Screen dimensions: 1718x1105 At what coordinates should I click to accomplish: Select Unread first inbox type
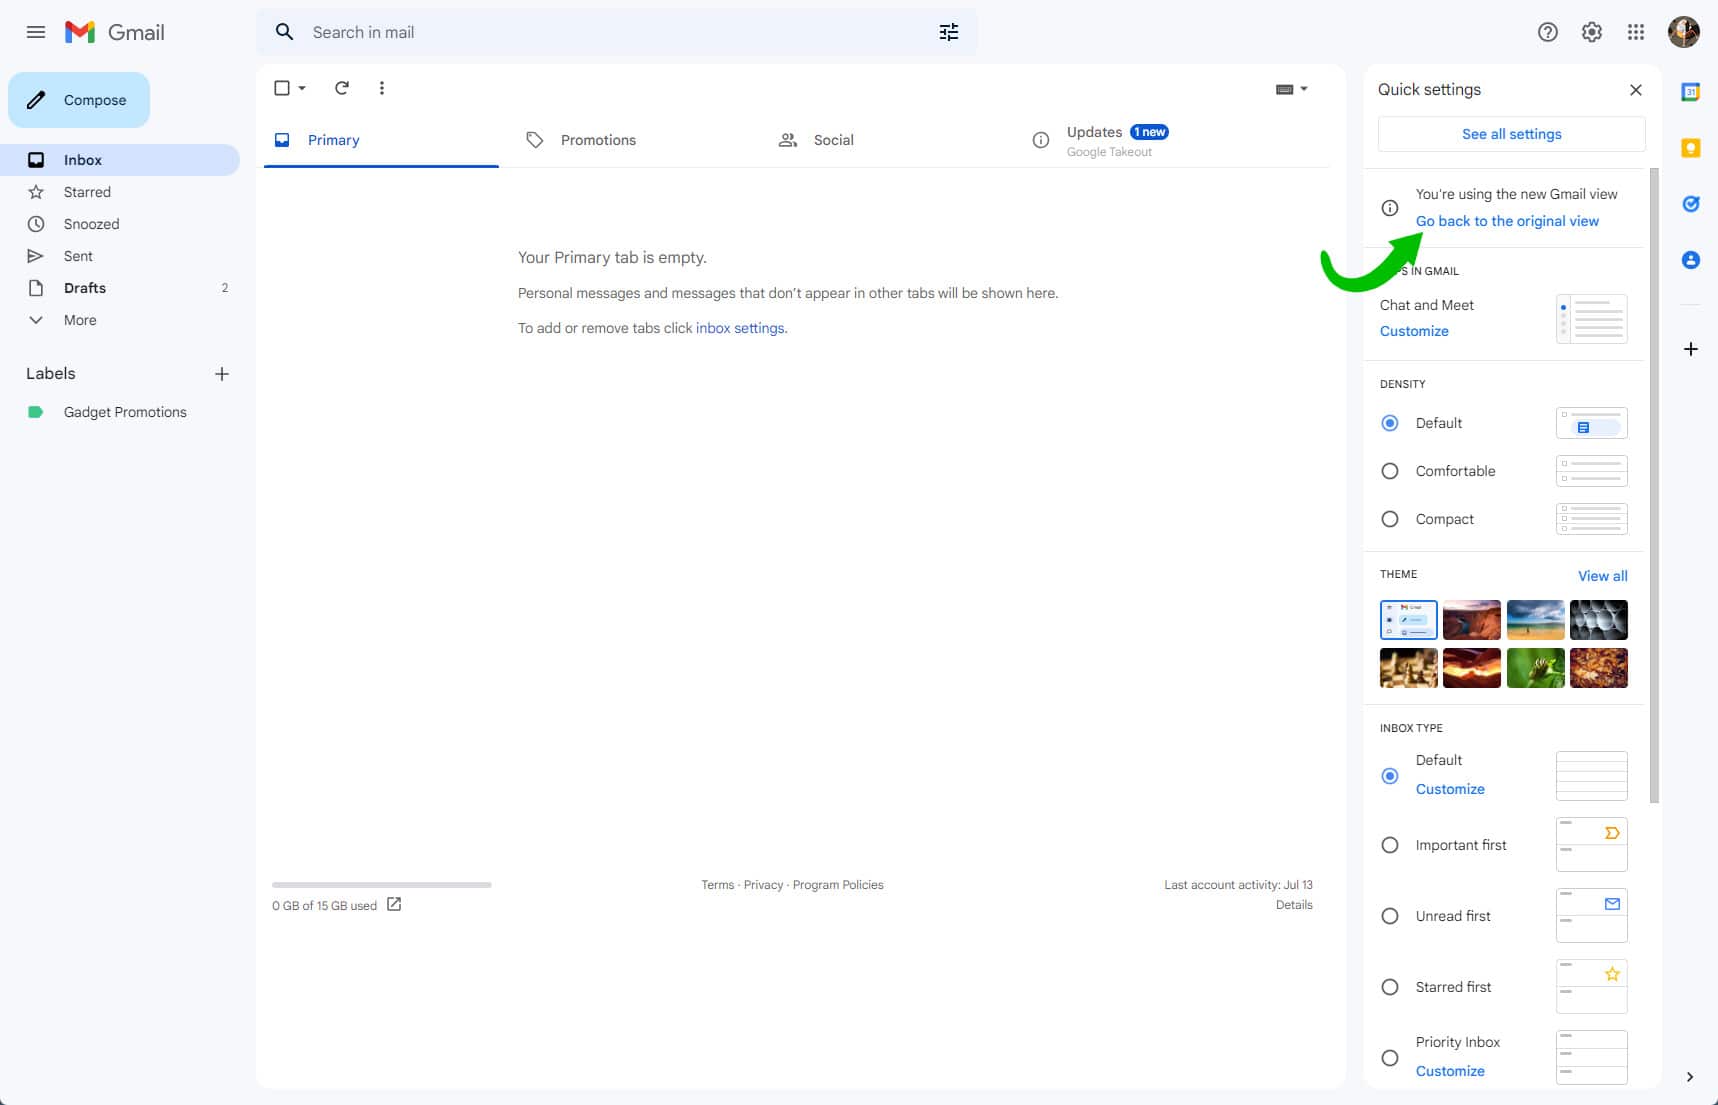point(1389,916)
